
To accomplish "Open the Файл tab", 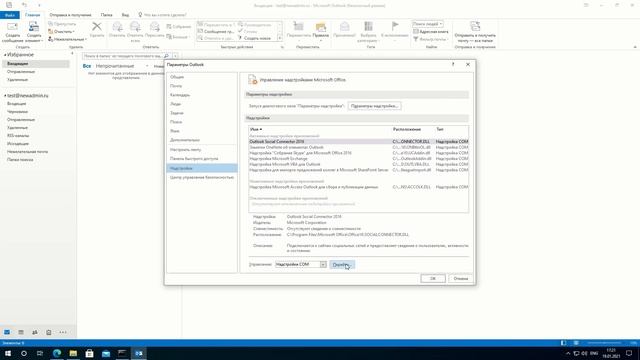I will 10,15.
